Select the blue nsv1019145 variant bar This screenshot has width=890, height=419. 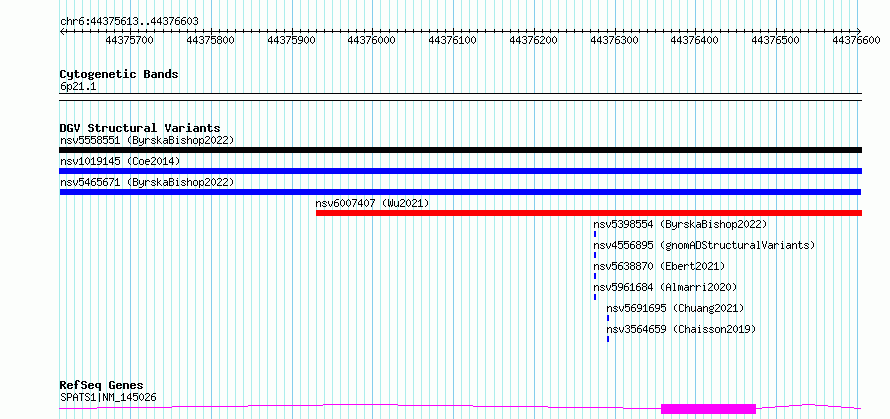pyautogui.click(x=460, y=171)
